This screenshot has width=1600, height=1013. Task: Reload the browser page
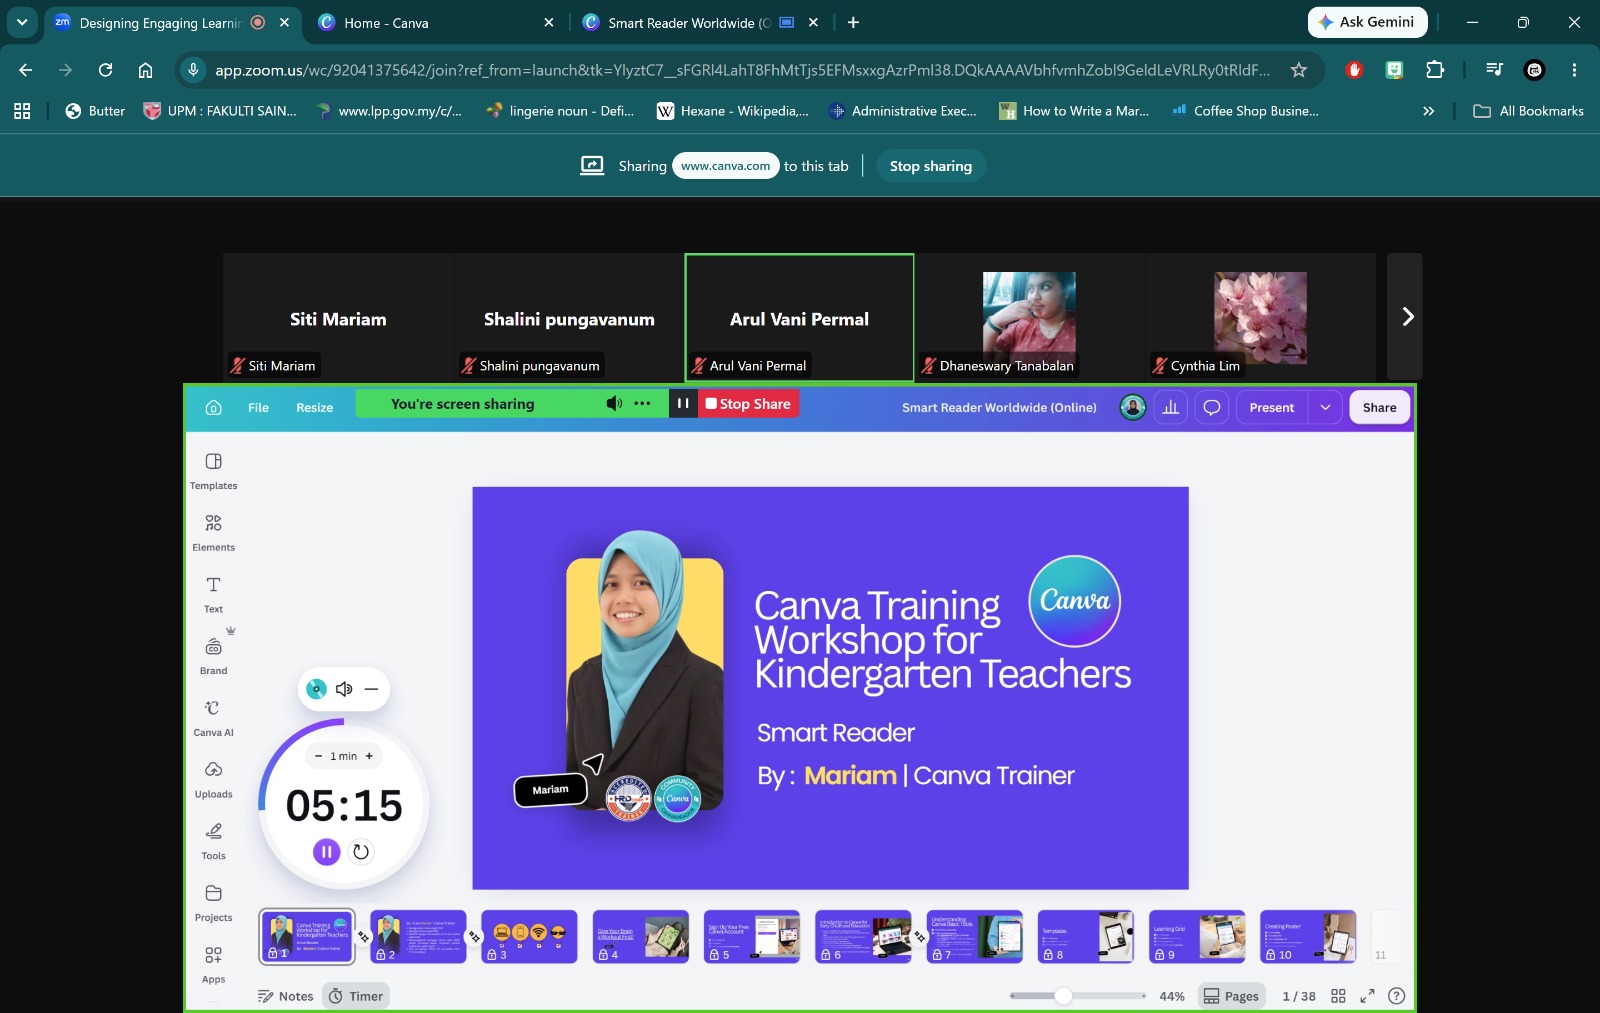pos(105,70)
